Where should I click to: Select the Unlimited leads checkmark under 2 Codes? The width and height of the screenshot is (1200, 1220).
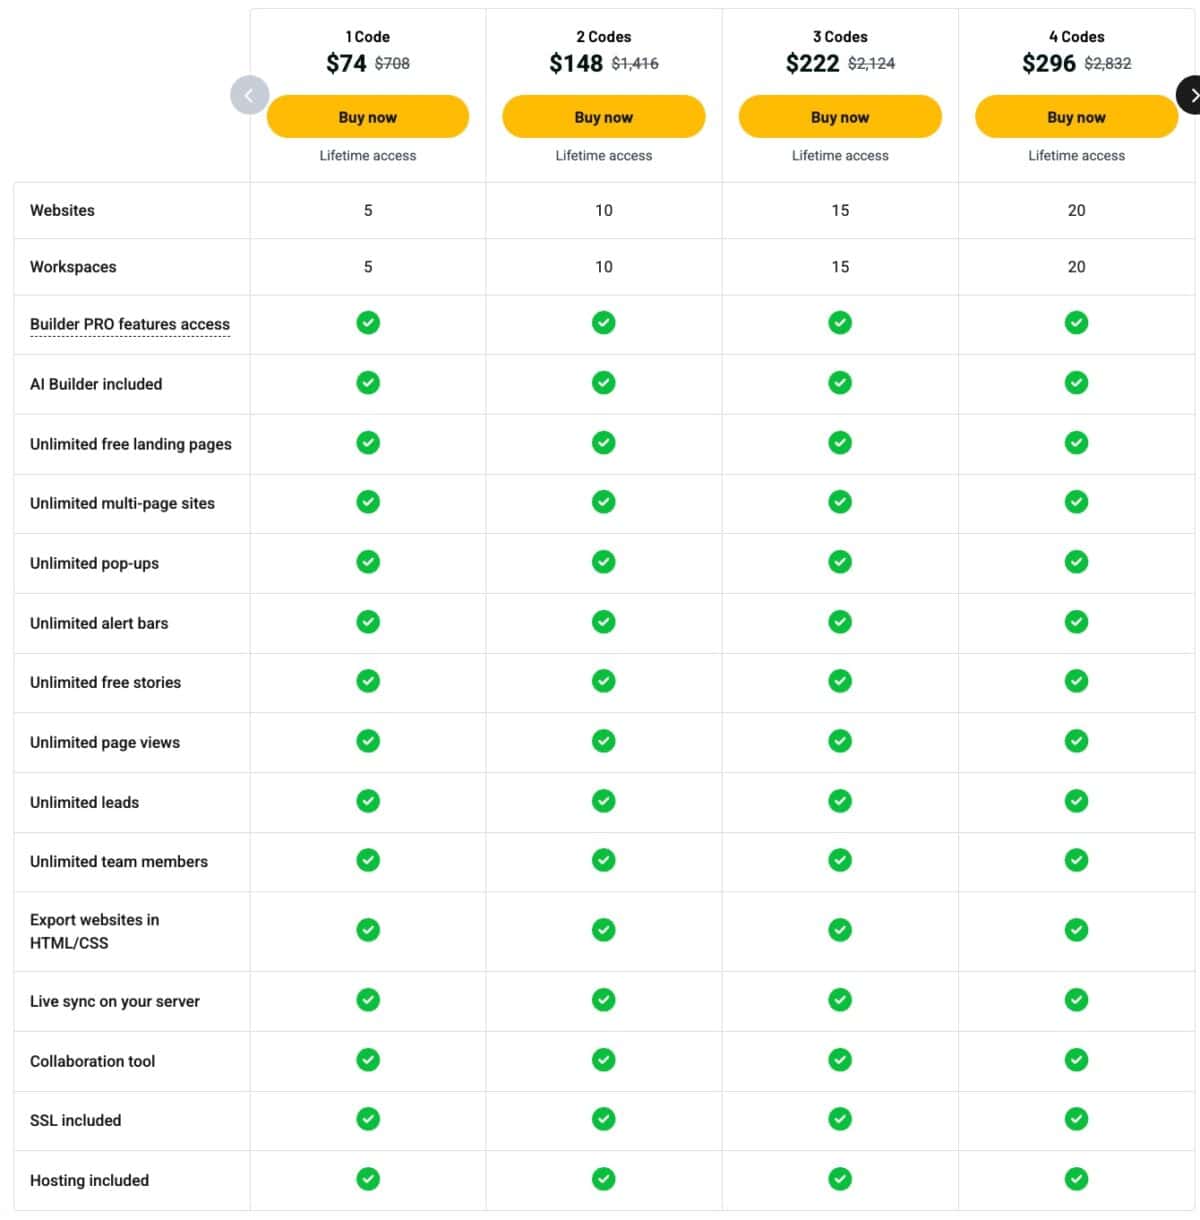[x=604, y=801]
